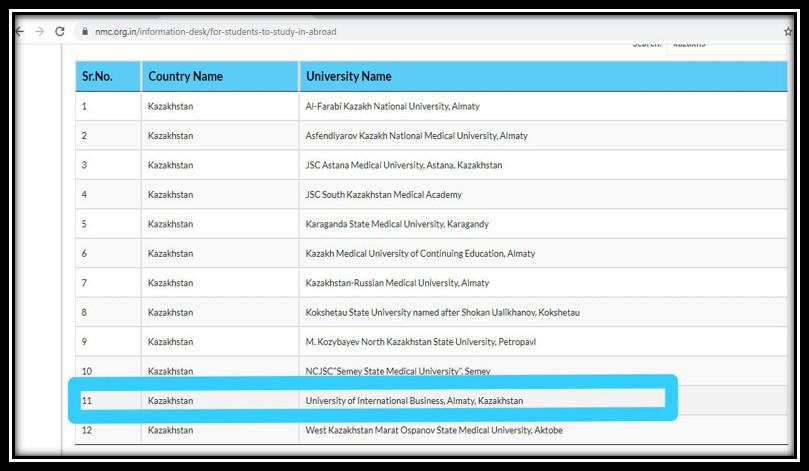809x471 pixels.
Task: Bookmark page using the star icon
Action: coord(788,32)
